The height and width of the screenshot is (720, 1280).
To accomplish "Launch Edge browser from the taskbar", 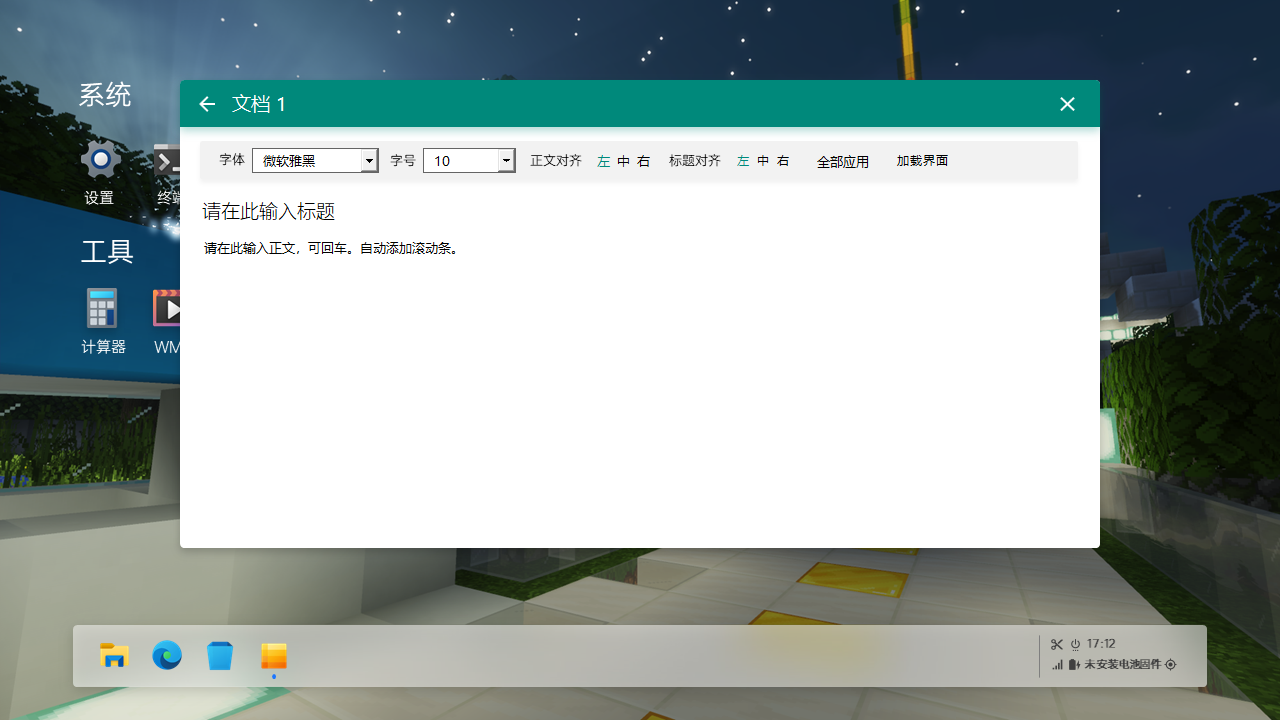I will [x=167, y=656].
